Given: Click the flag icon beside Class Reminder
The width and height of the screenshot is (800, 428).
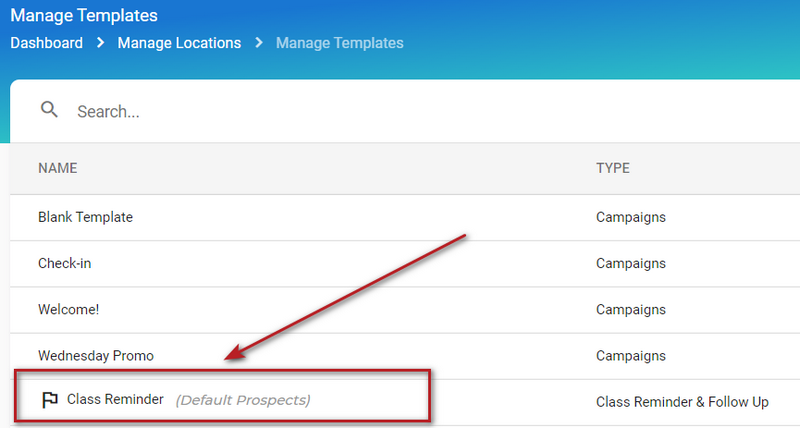Looking at the screenshot, I should pyautogui.click(x=49, y=400).
